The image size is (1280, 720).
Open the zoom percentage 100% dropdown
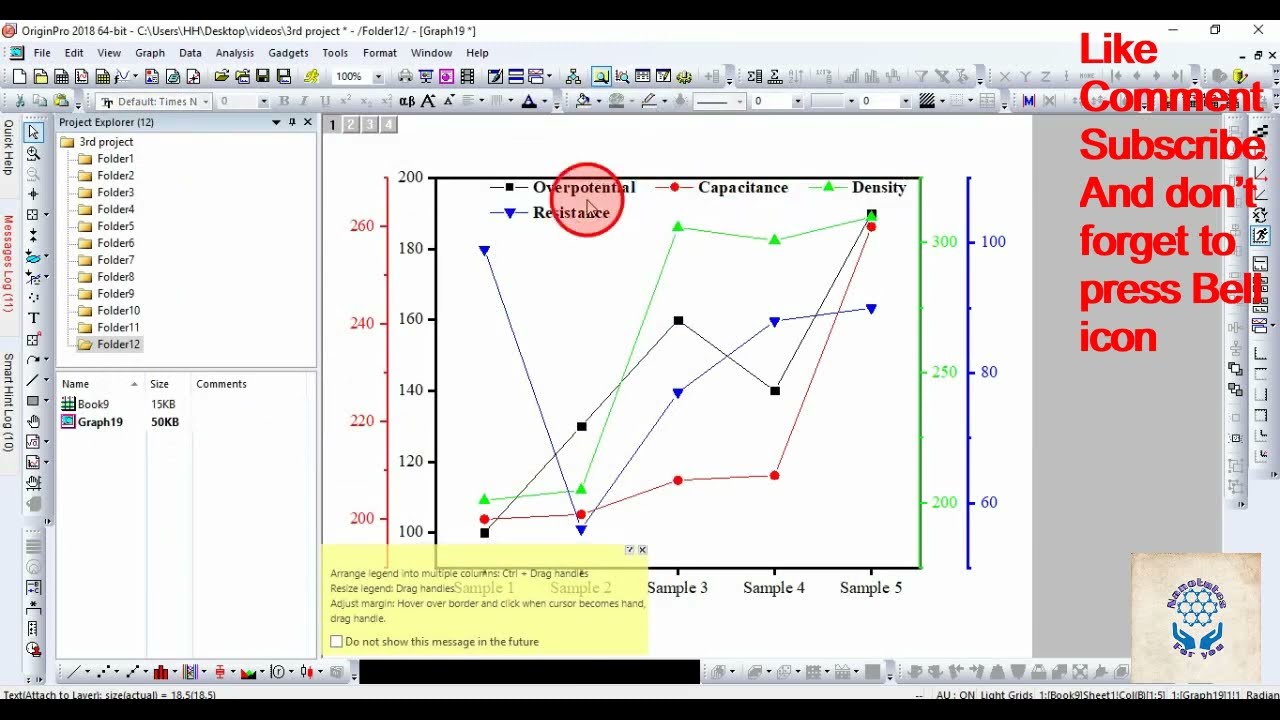(378, 76)
